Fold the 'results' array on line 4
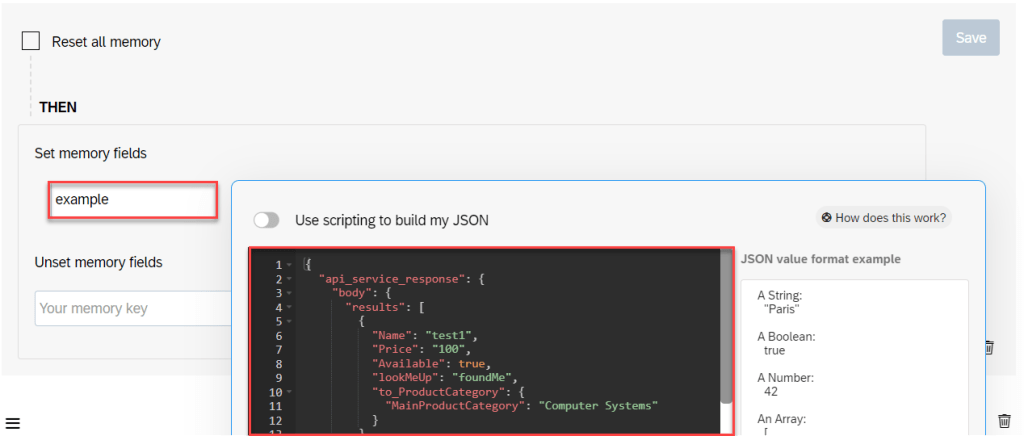The width and height of the screenshot is (1024, 436). pos(289,308)
